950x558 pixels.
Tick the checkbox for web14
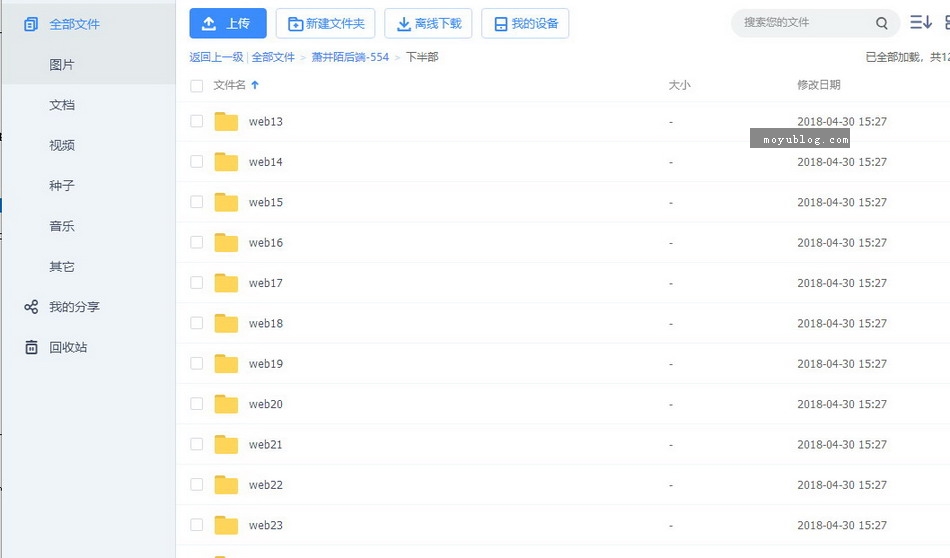tap(197, 162)
